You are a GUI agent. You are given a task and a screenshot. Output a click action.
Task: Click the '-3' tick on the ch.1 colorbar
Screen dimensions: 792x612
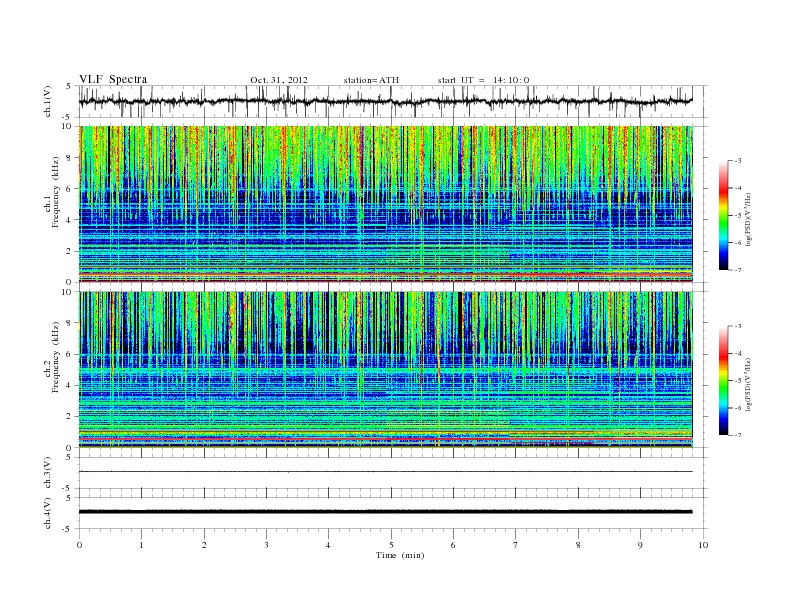click(x=738, y=161)
